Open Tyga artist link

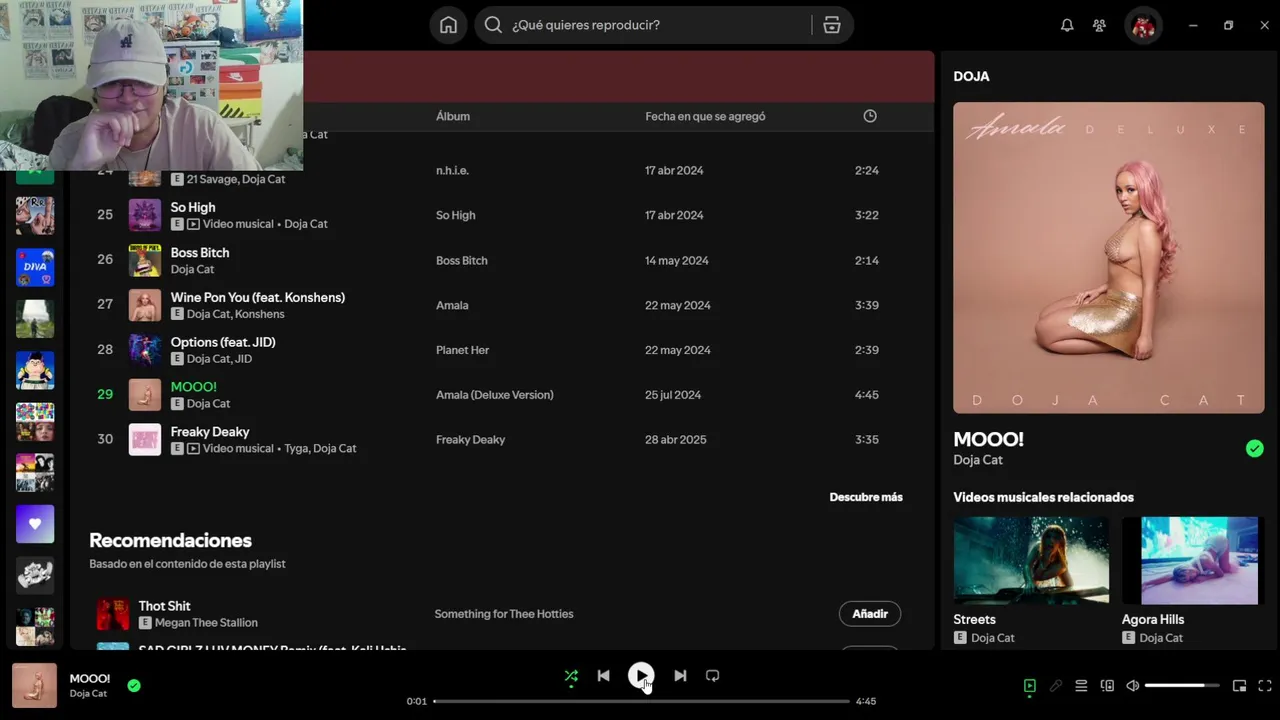click(295, 449)
